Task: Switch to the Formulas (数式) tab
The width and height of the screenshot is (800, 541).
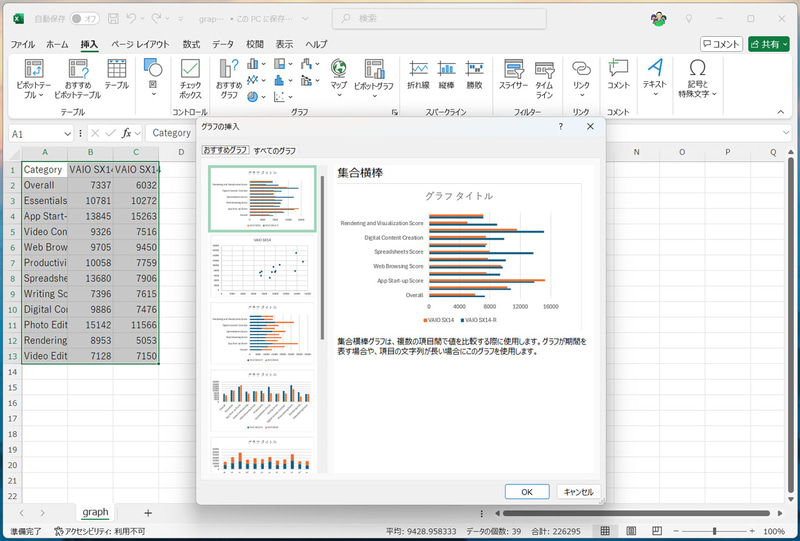Action: (191, 44)
